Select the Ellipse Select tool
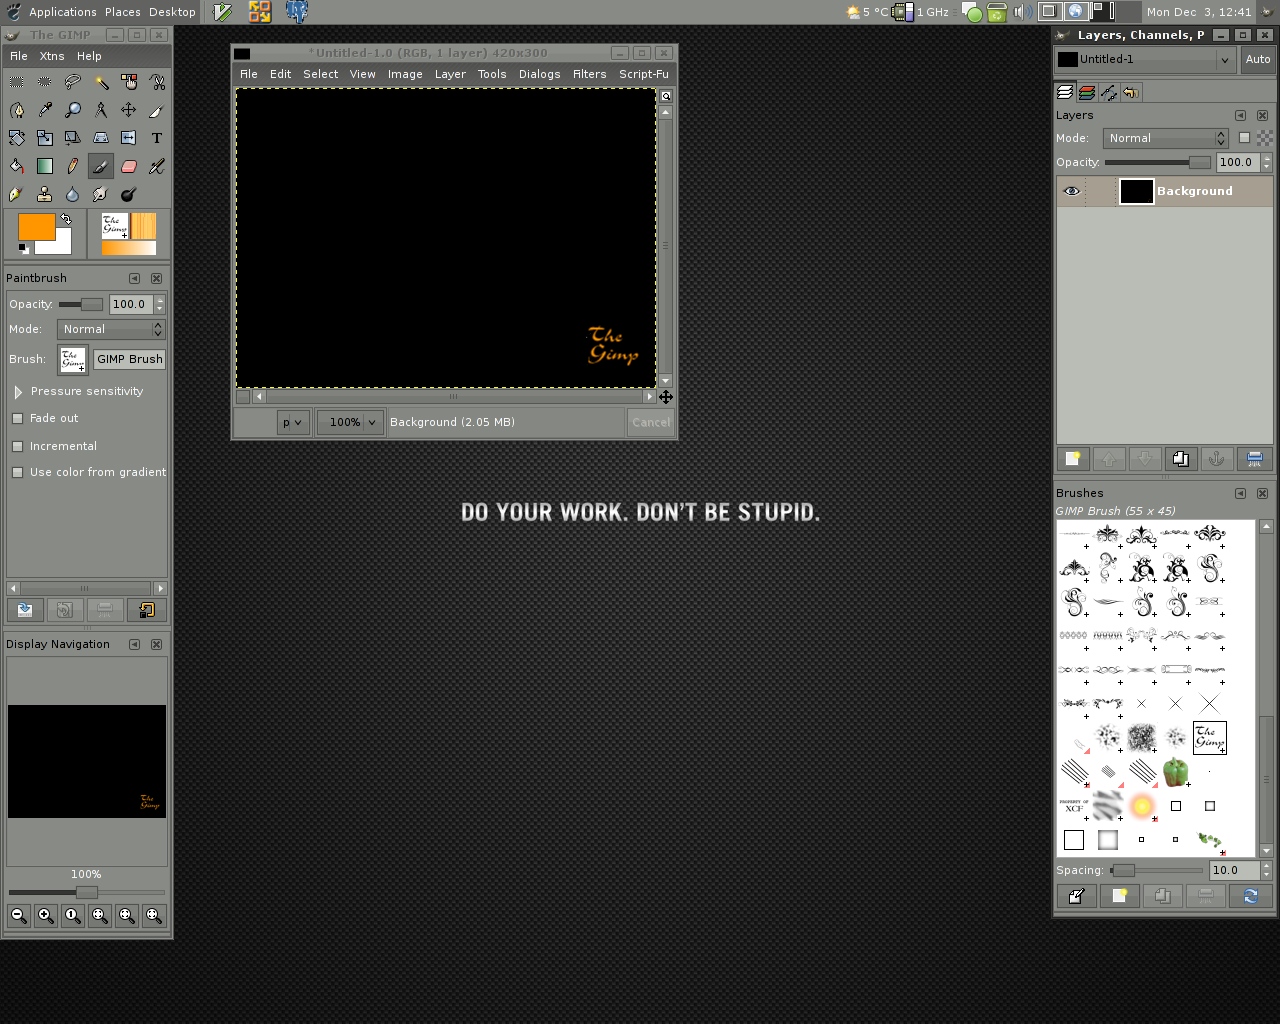1280x1024 pixels. (x=45, y=82)
